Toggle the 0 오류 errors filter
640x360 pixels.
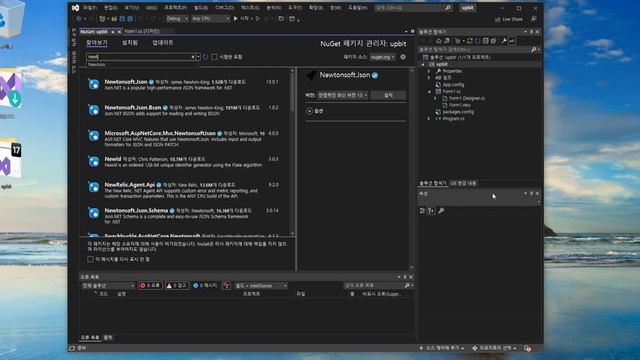point(150,286)
